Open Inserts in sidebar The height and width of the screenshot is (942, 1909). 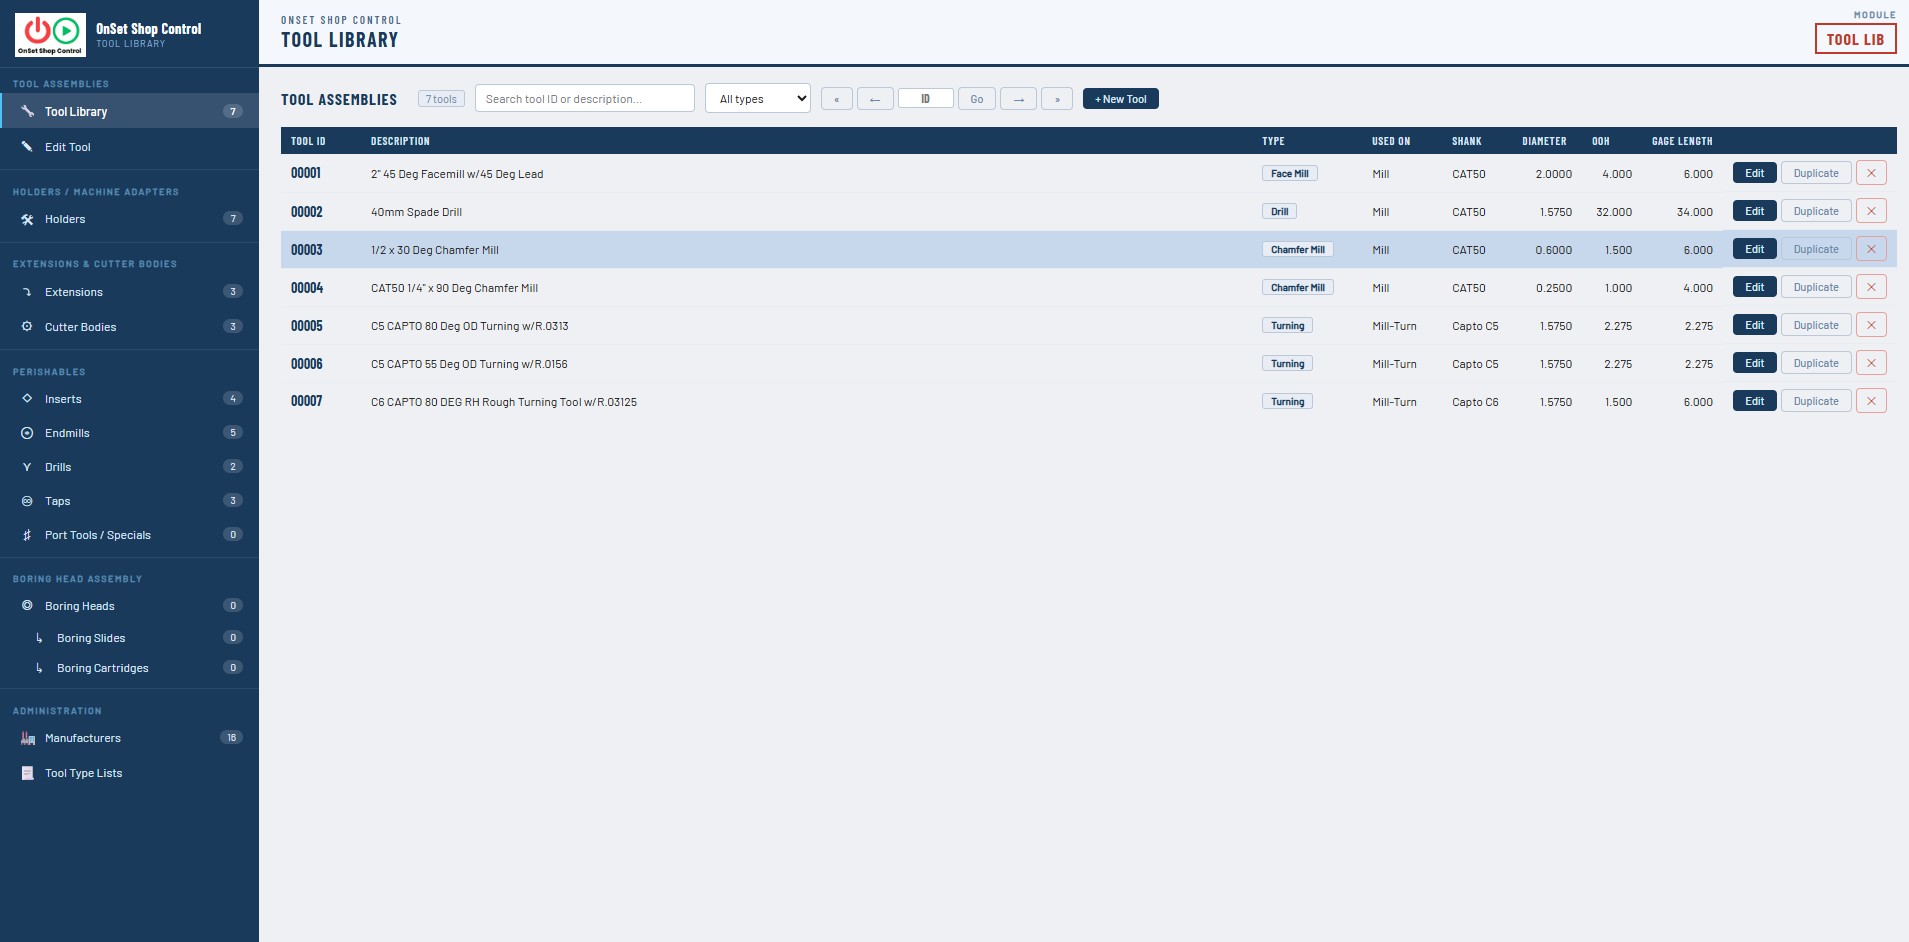coord(129,399)
